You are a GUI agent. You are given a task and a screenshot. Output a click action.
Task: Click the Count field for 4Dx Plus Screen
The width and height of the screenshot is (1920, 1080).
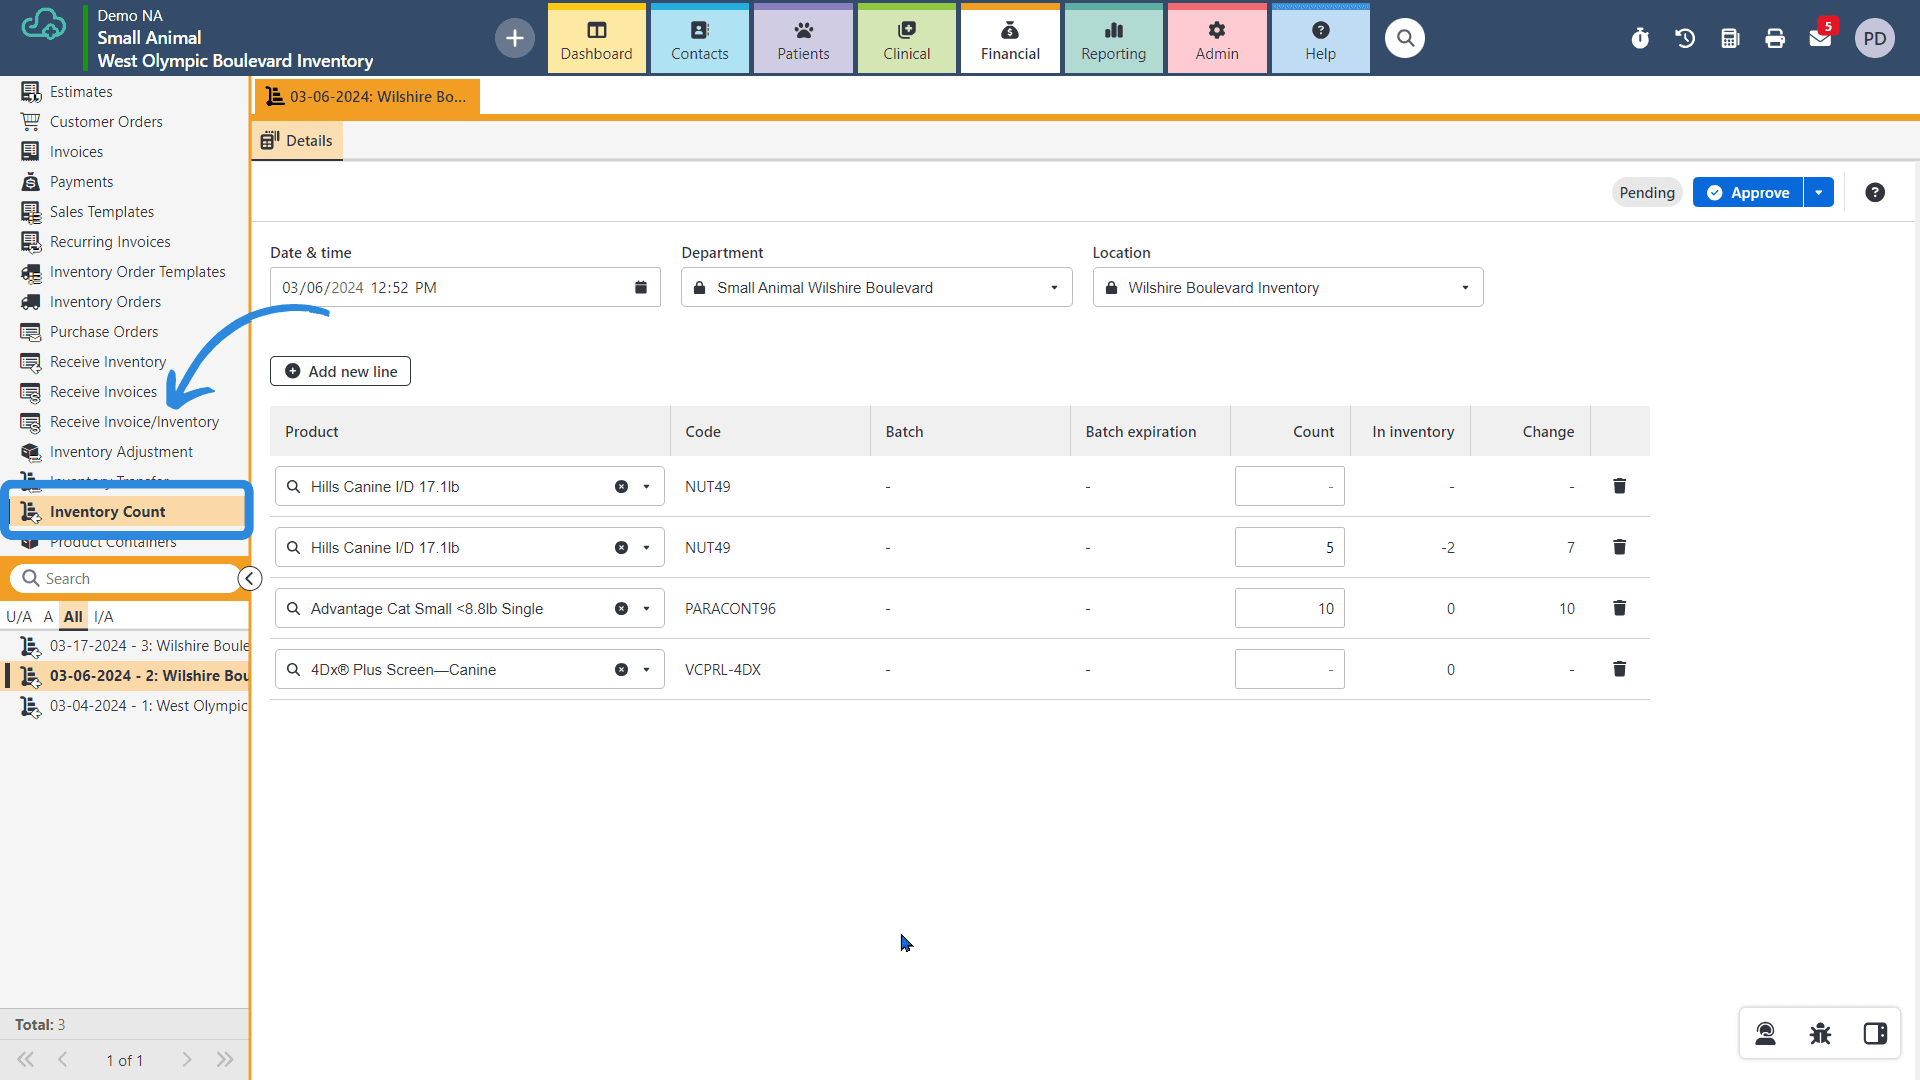click(x=1289, y=670)
